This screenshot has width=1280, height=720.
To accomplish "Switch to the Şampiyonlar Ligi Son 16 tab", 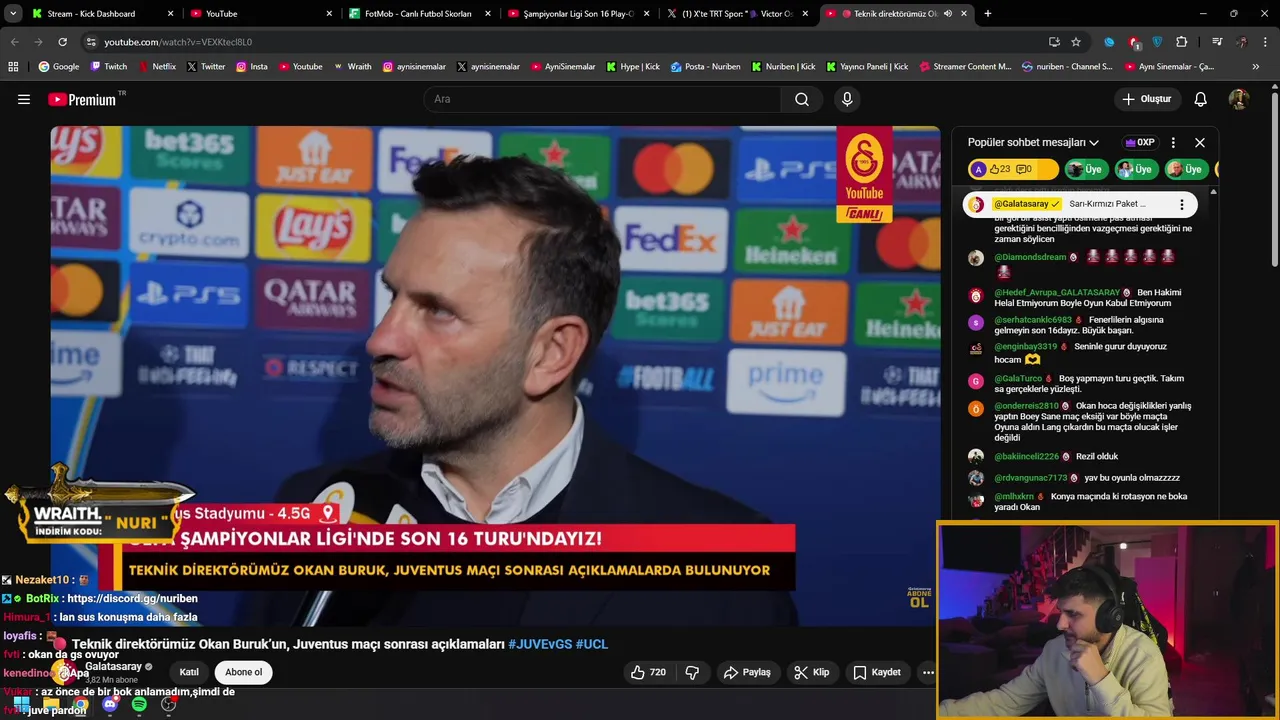I will (x=578, y=14).
